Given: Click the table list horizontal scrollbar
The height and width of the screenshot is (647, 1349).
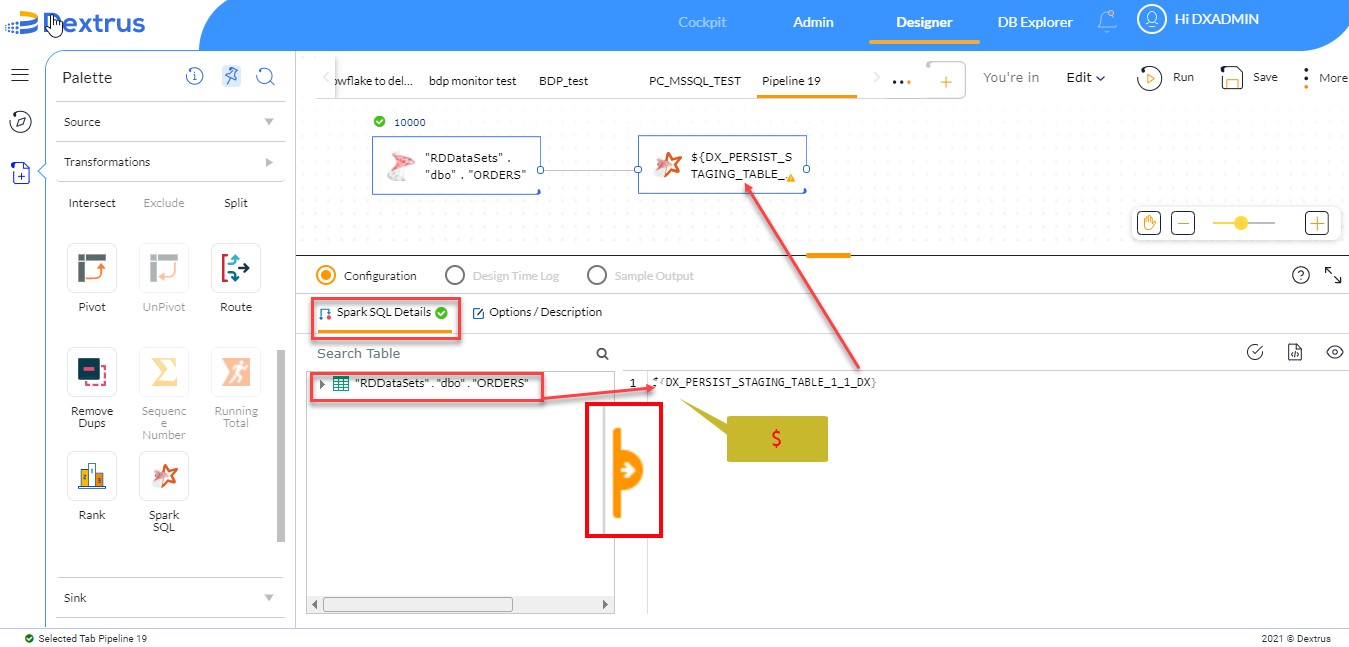Looking at the screenshot, I should pos(417,604).
